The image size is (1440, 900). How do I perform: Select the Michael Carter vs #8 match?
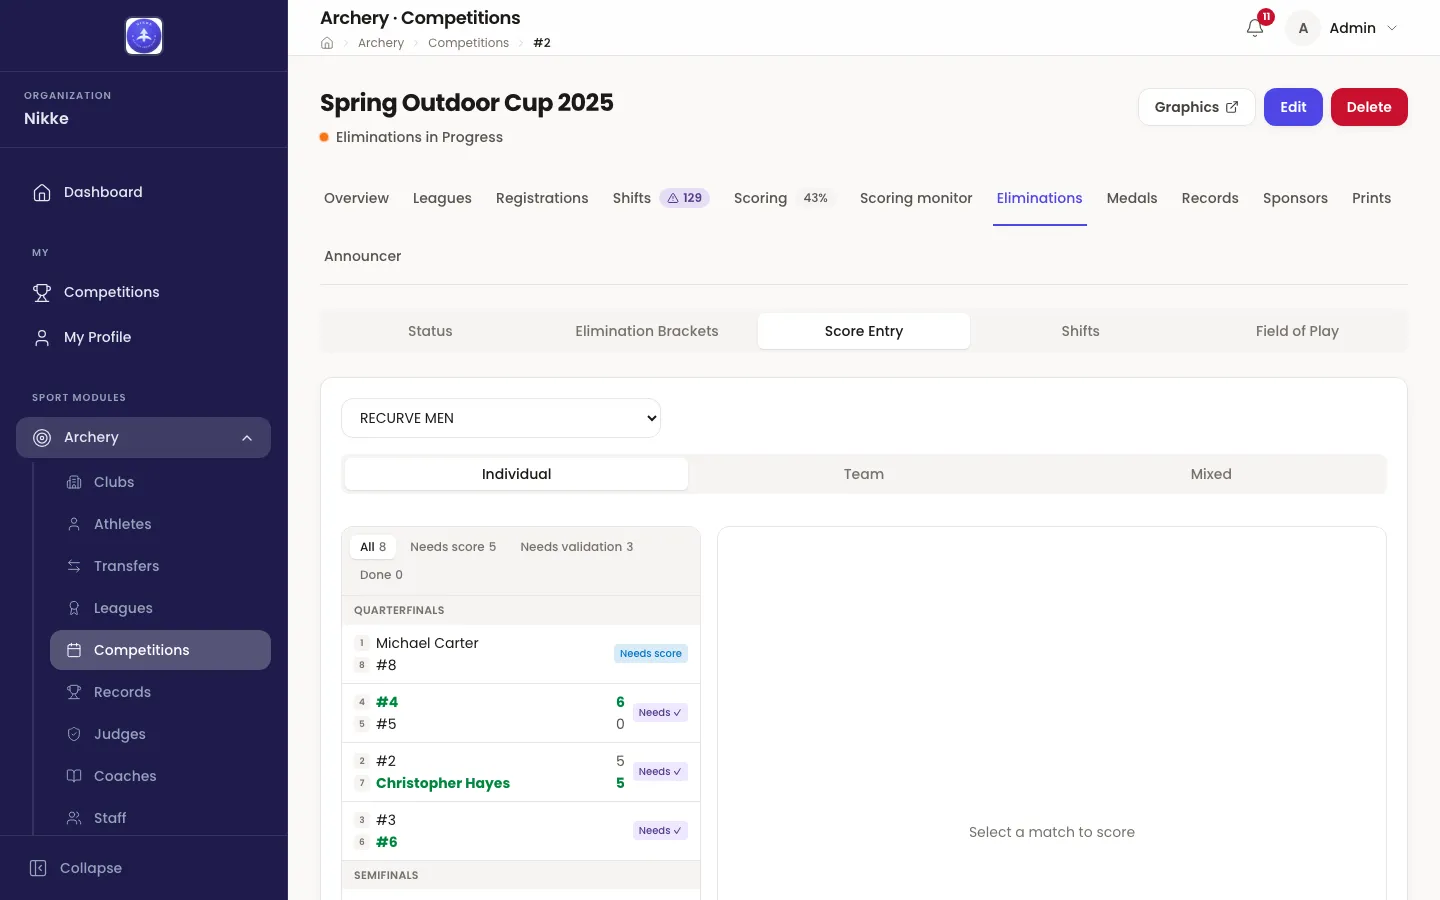[521, 654]
